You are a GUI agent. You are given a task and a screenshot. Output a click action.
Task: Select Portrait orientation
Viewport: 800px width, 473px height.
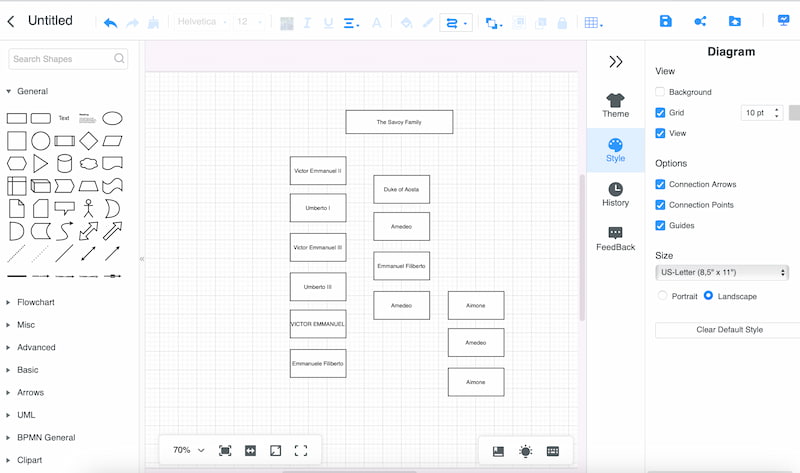point(662,295)
